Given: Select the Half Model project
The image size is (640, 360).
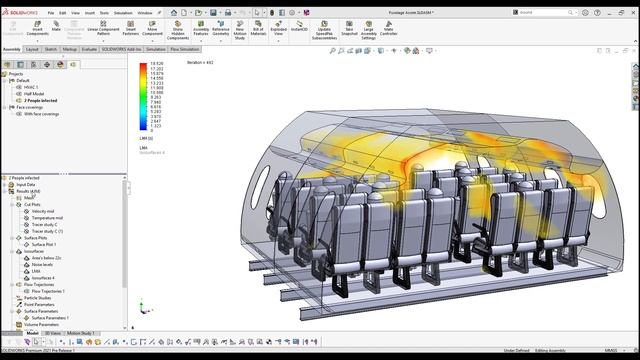Looking at the screenshot, I should point(34,94).
